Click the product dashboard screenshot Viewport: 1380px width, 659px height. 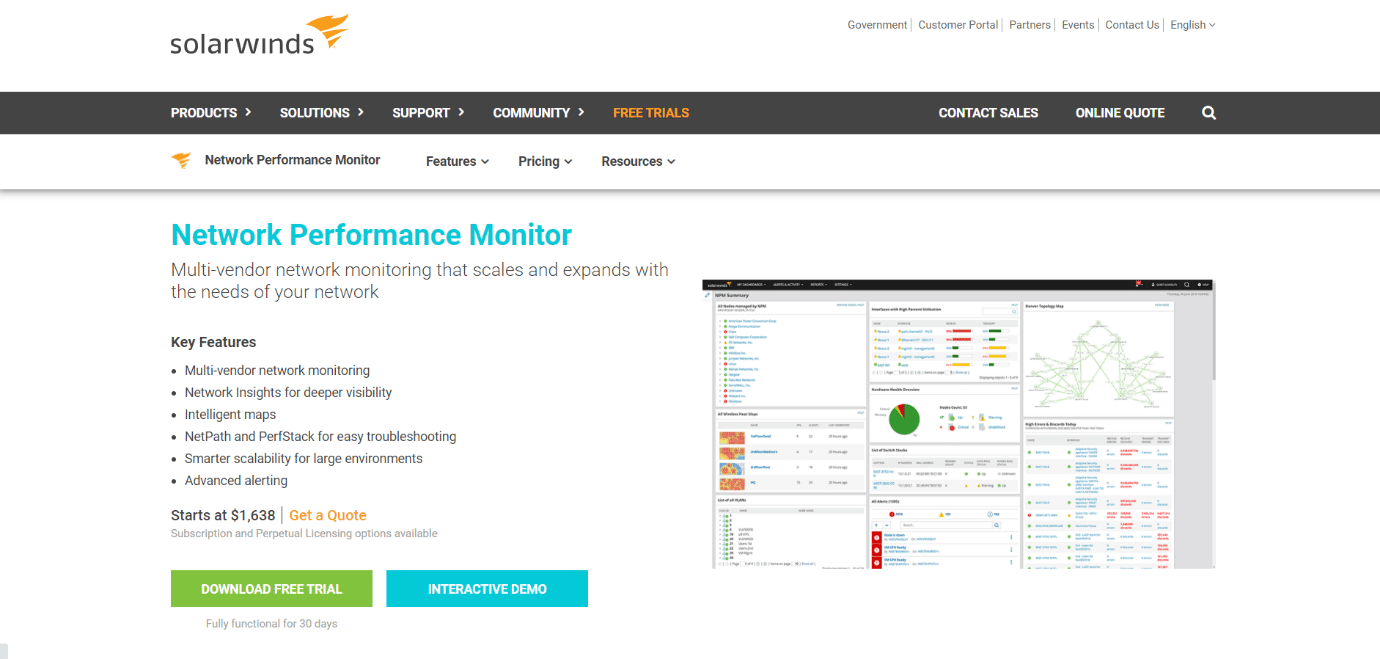tap(958, 424)
